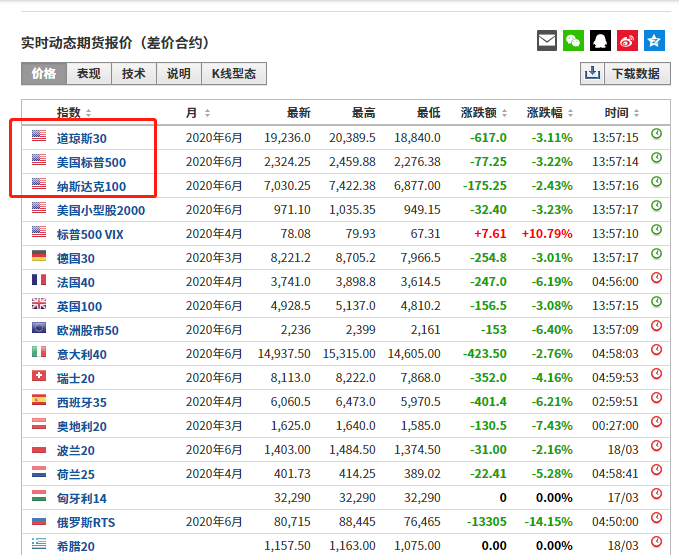Image resolution: width=679 pixels, height=555 pixels.
Task: Click the green clock icon for 德国30
Action: (656, 254)
